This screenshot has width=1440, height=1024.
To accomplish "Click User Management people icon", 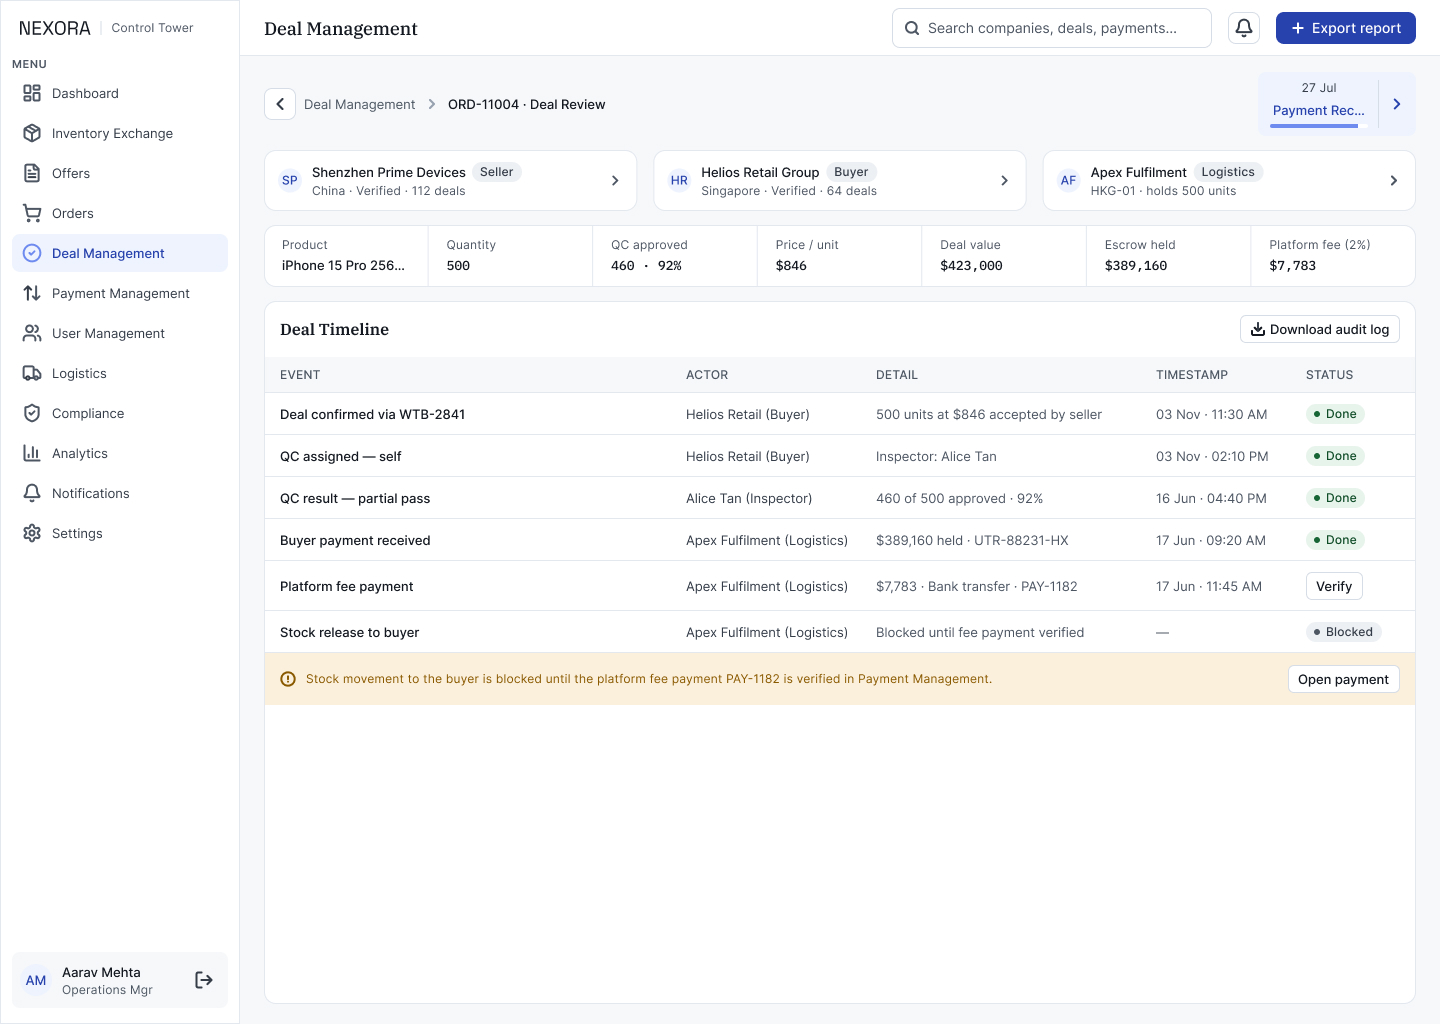I will coord(32,333).
